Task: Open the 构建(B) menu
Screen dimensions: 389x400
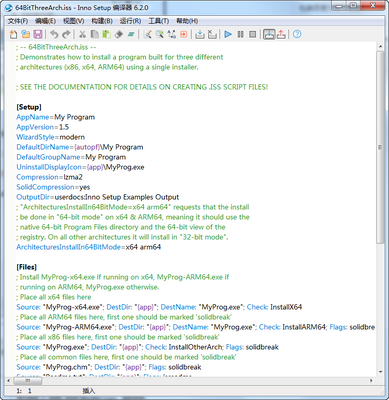Action: (102, 21)
